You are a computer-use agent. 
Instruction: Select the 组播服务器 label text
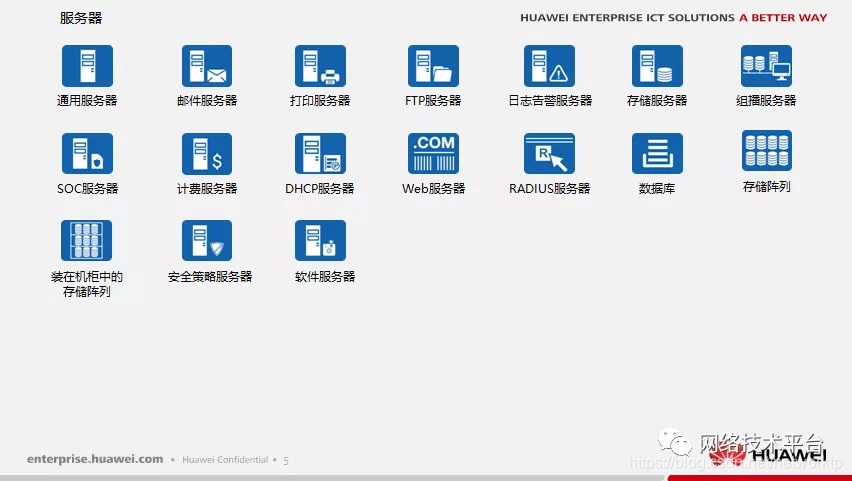pyautogui.click(x=766, y=101)
